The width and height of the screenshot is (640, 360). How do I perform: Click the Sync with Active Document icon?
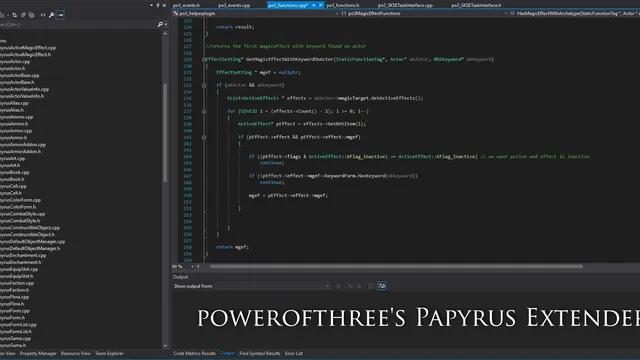(x=15, y=15)
